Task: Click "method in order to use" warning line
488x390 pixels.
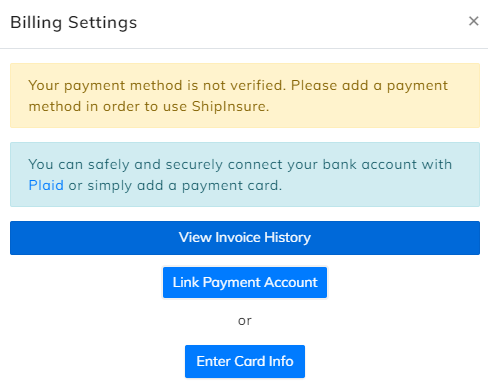Action: [108, 107]
